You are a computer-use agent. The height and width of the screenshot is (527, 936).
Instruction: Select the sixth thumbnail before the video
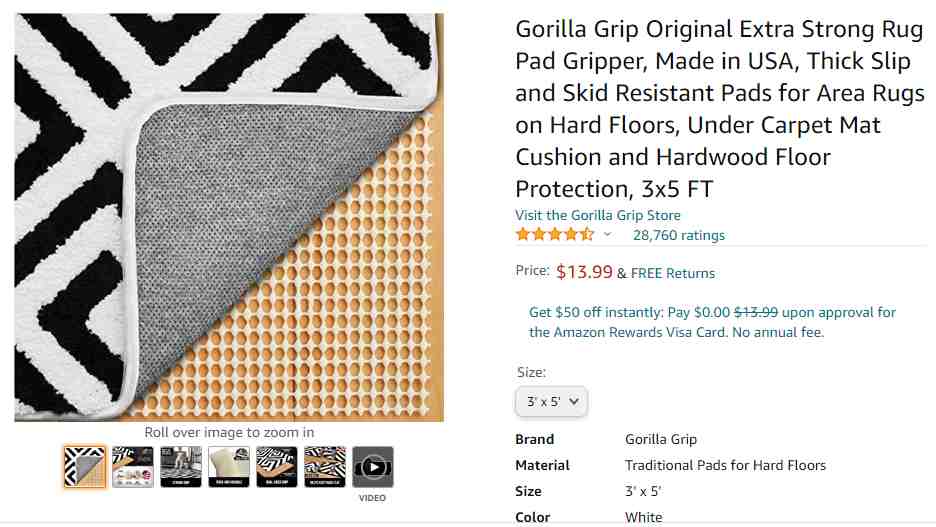click(x=325, y=467)
